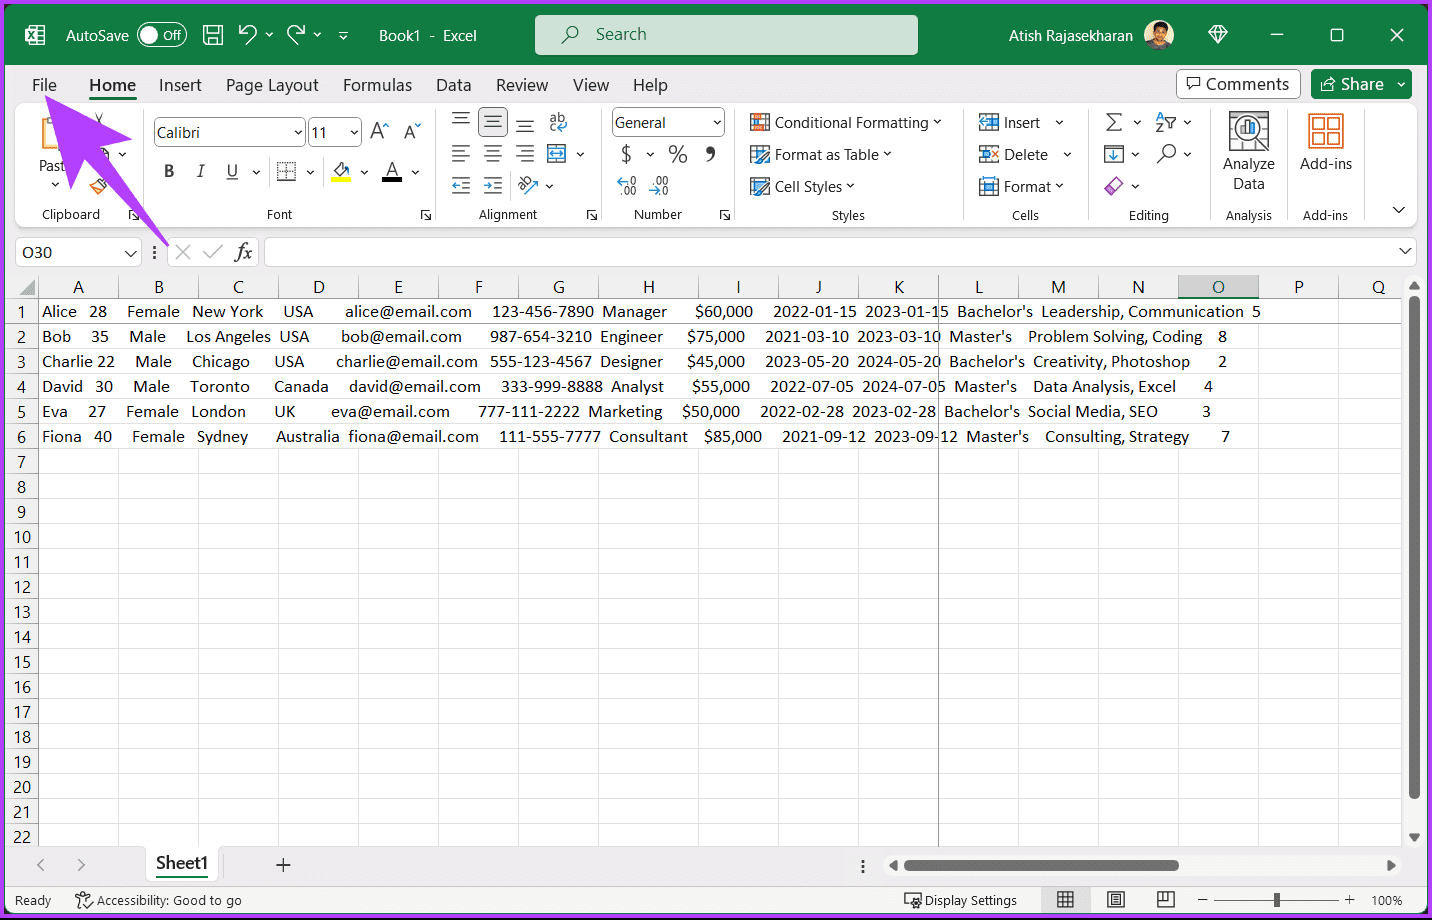Open the File menu
Viewport: 1432px width, 920px height.
click(44, 85)
